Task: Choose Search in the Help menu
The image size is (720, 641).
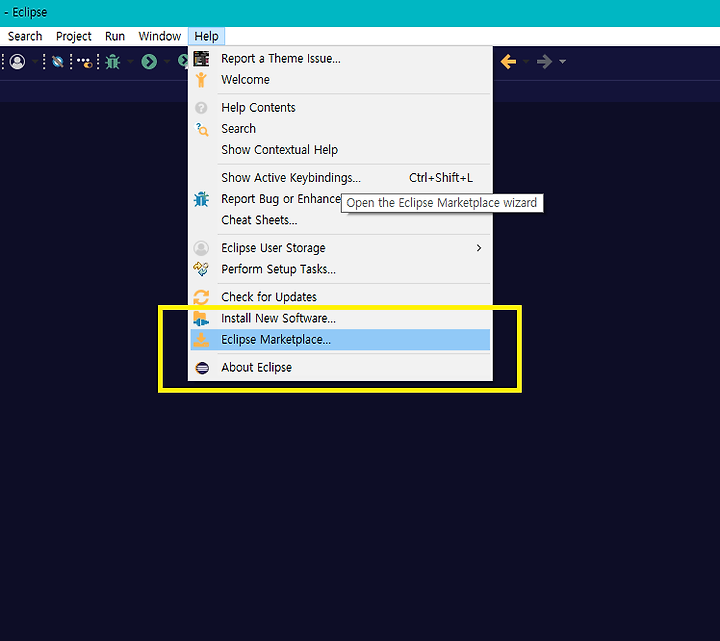Action: point(340,129)
